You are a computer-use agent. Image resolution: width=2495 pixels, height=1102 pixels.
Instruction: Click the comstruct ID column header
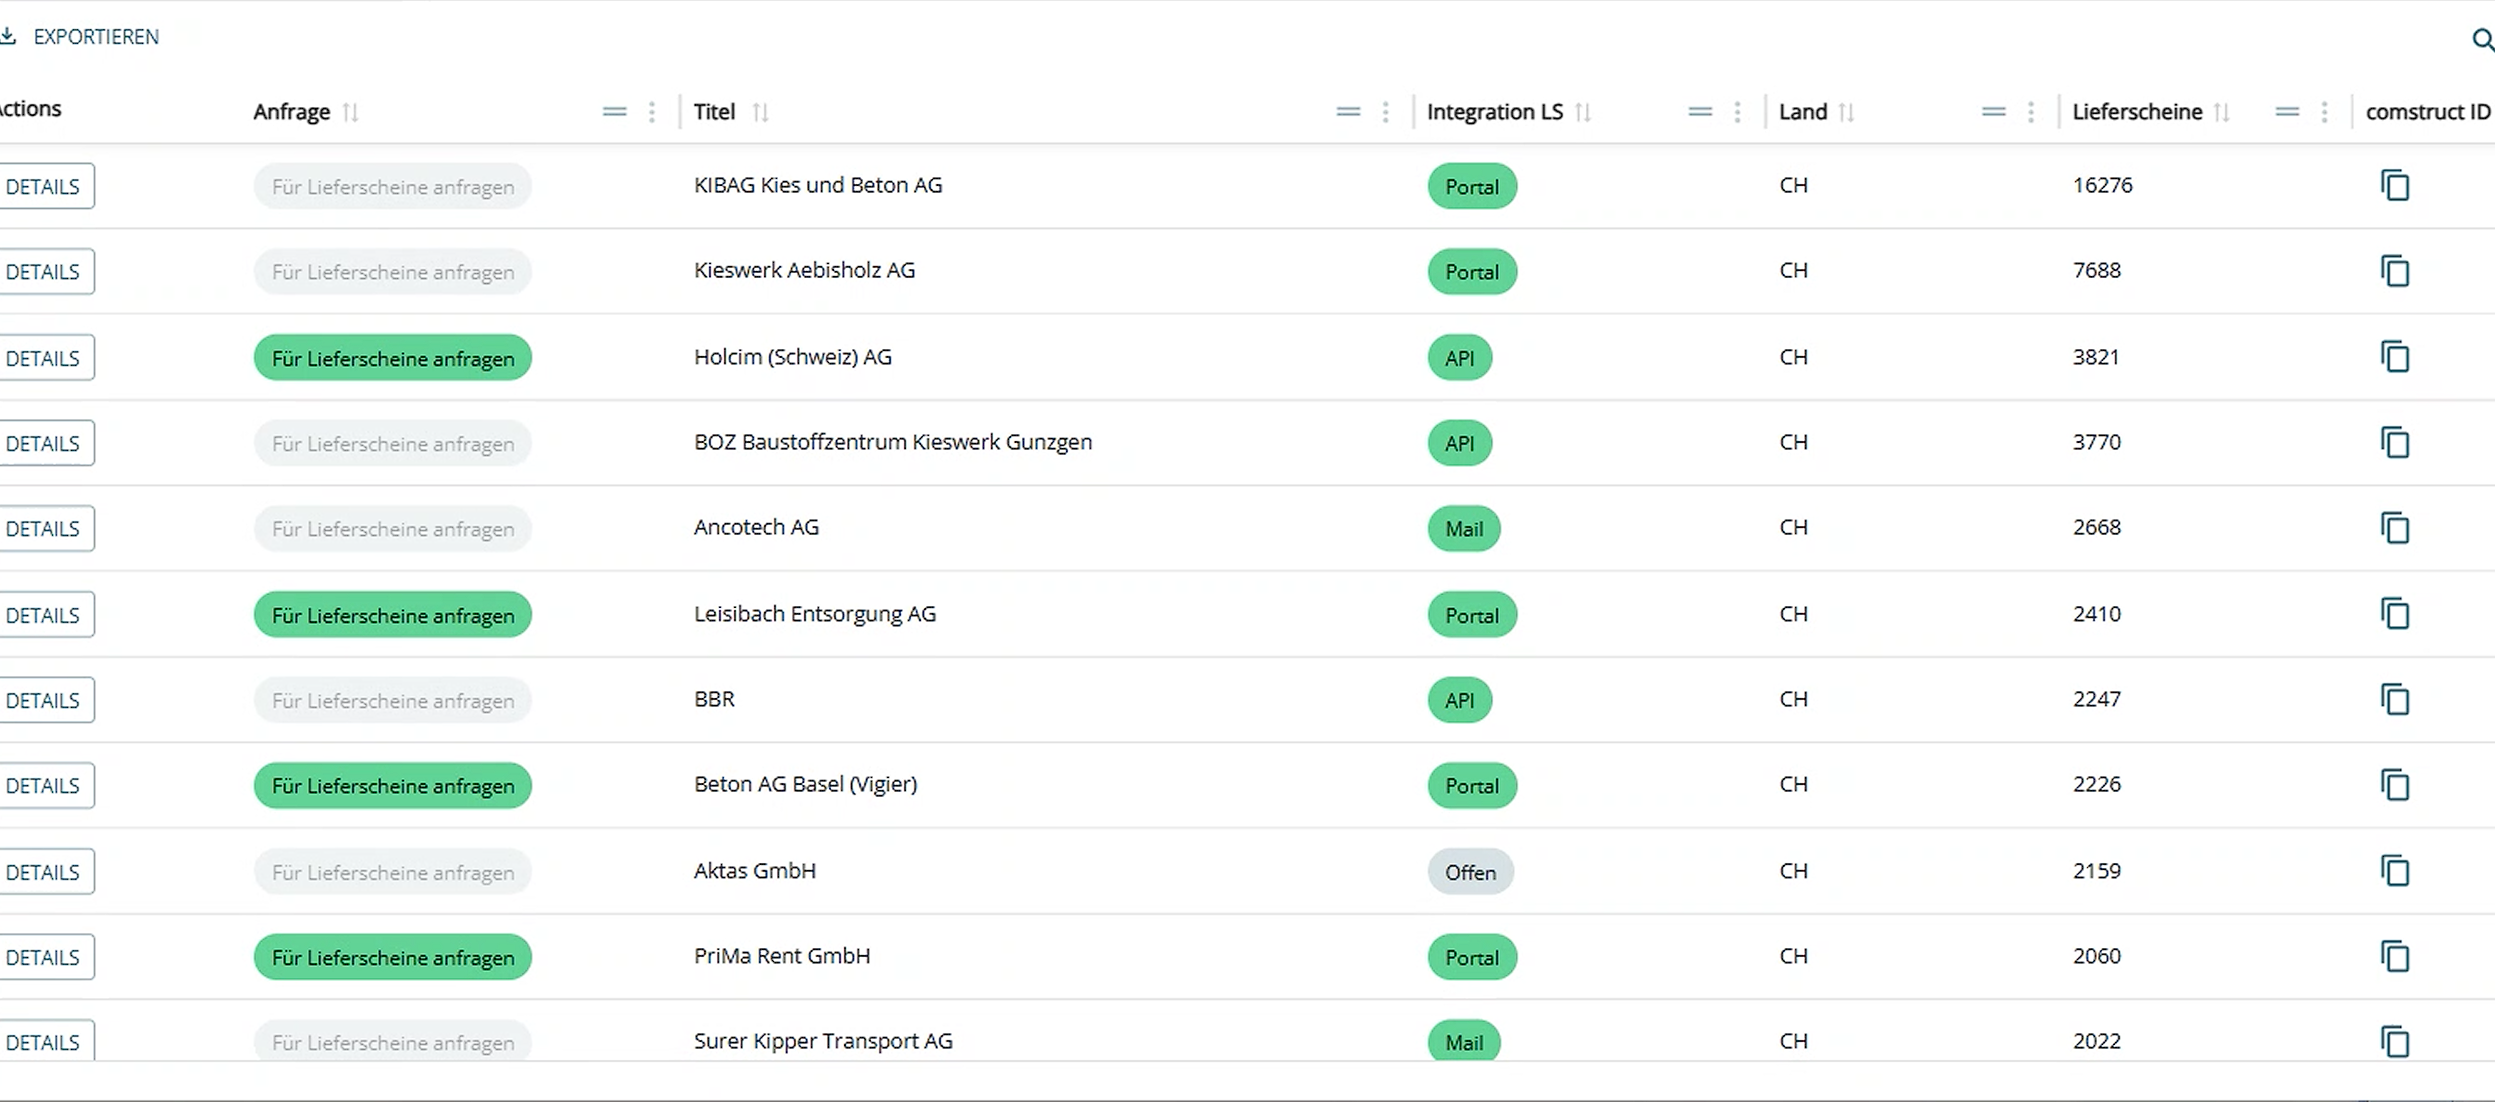pos(2427,112)
